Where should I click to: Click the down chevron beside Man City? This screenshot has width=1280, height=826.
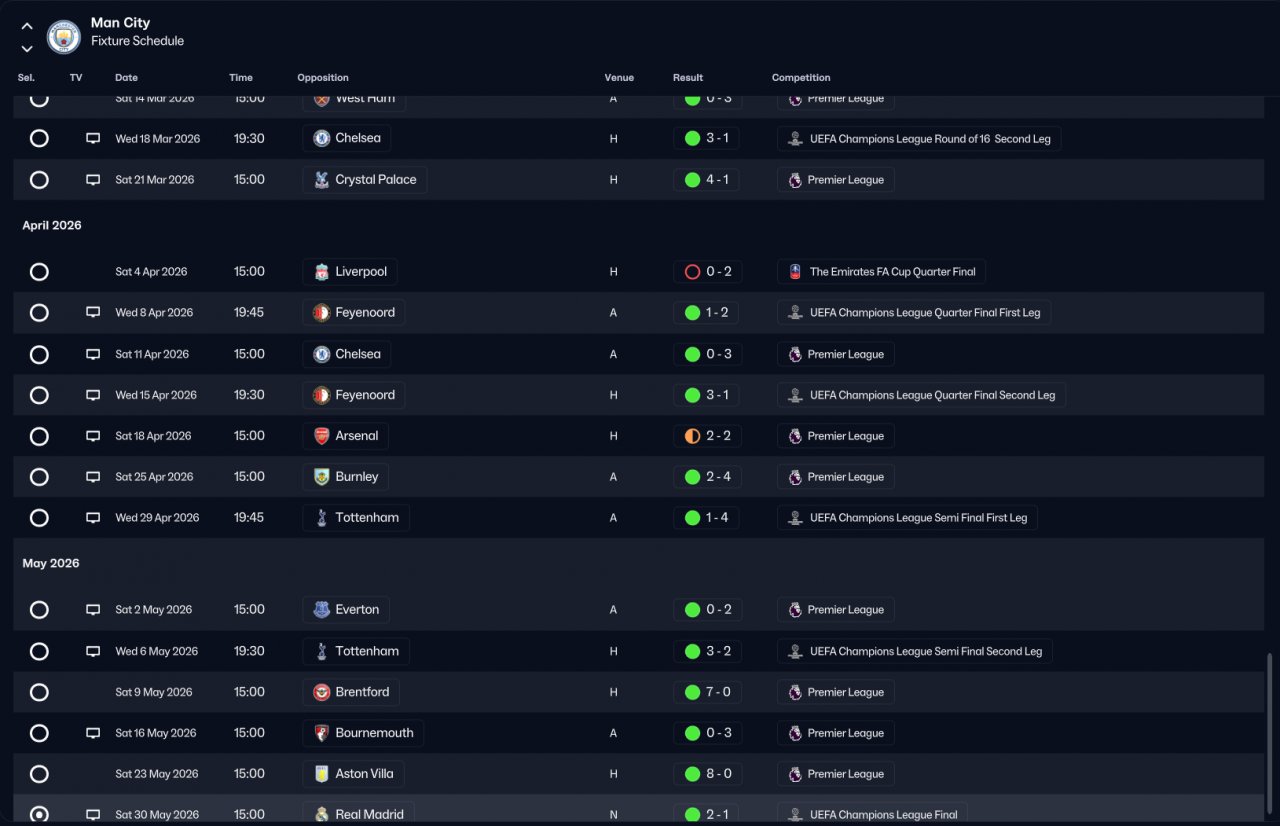[27, 48]
